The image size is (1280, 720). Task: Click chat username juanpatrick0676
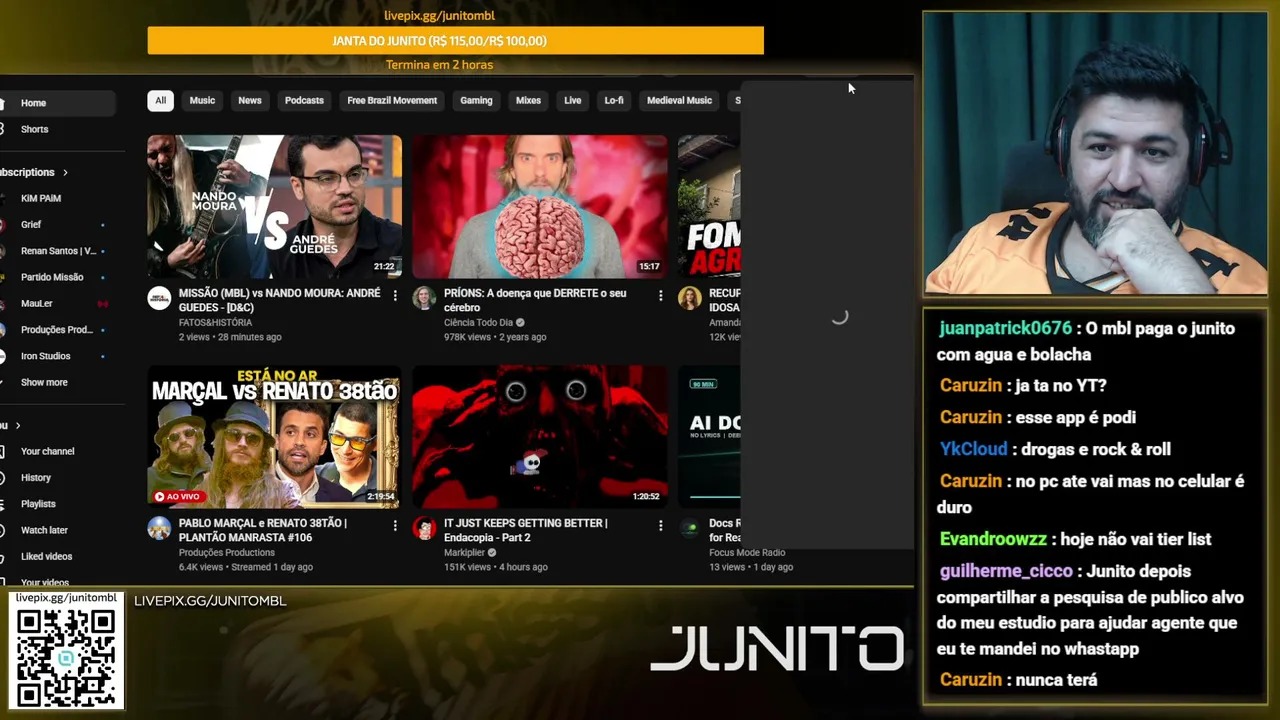(x=1006, y=328)
